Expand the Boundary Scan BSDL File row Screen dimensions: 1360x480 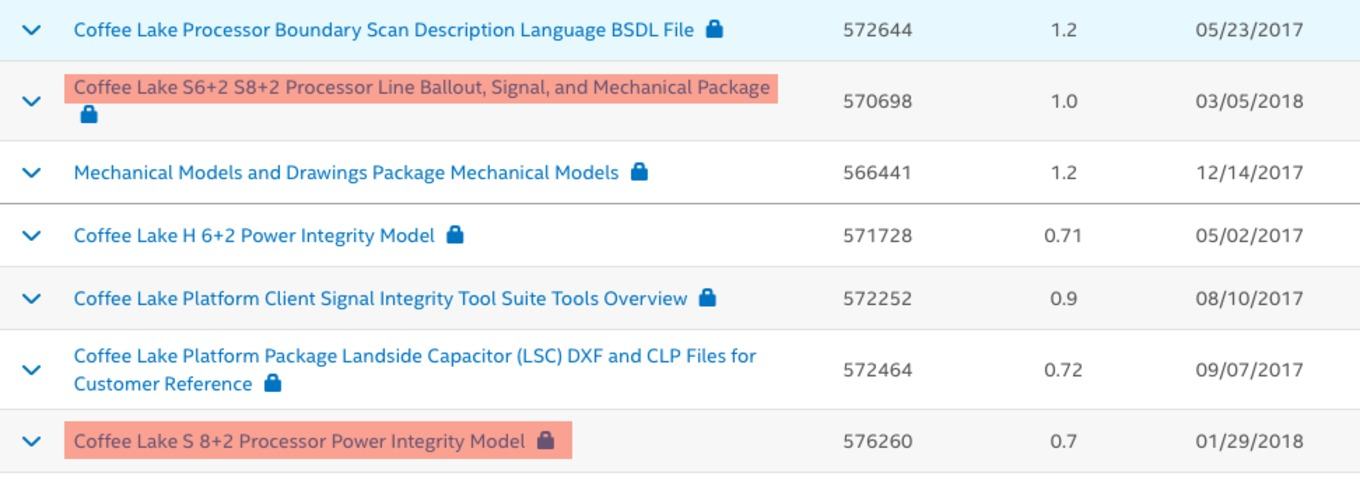coord(32,30)
